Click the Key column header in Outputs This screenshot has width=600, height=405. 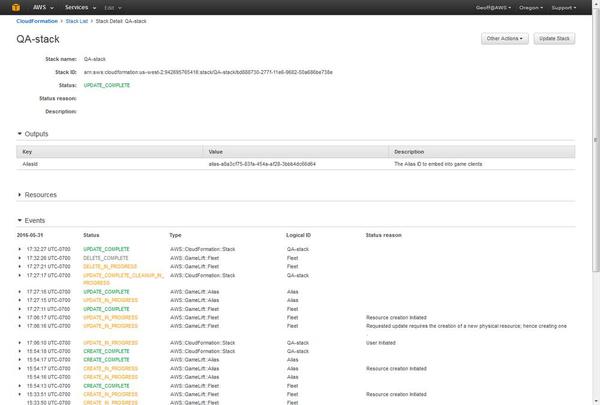click(109, 152)
